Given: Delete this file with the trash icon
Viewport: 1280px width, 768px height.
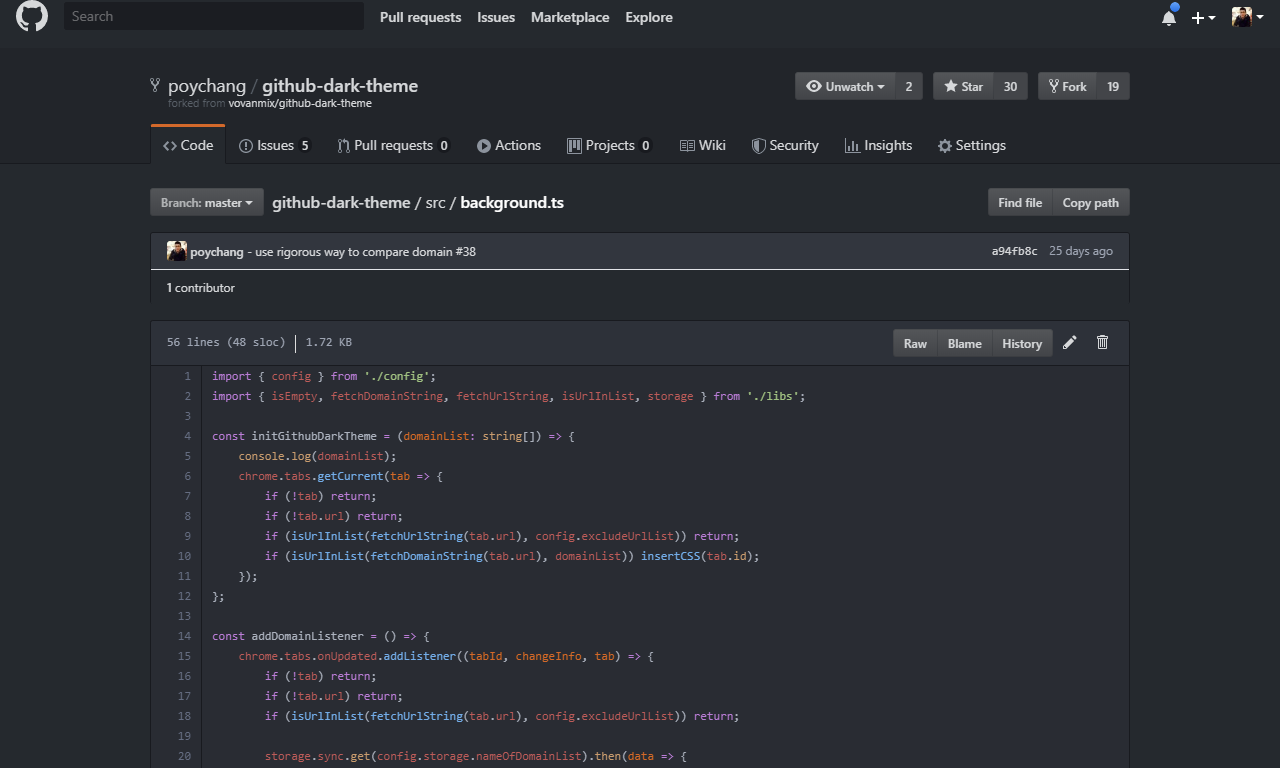Looking at the screenshot, I should 1102,343.
